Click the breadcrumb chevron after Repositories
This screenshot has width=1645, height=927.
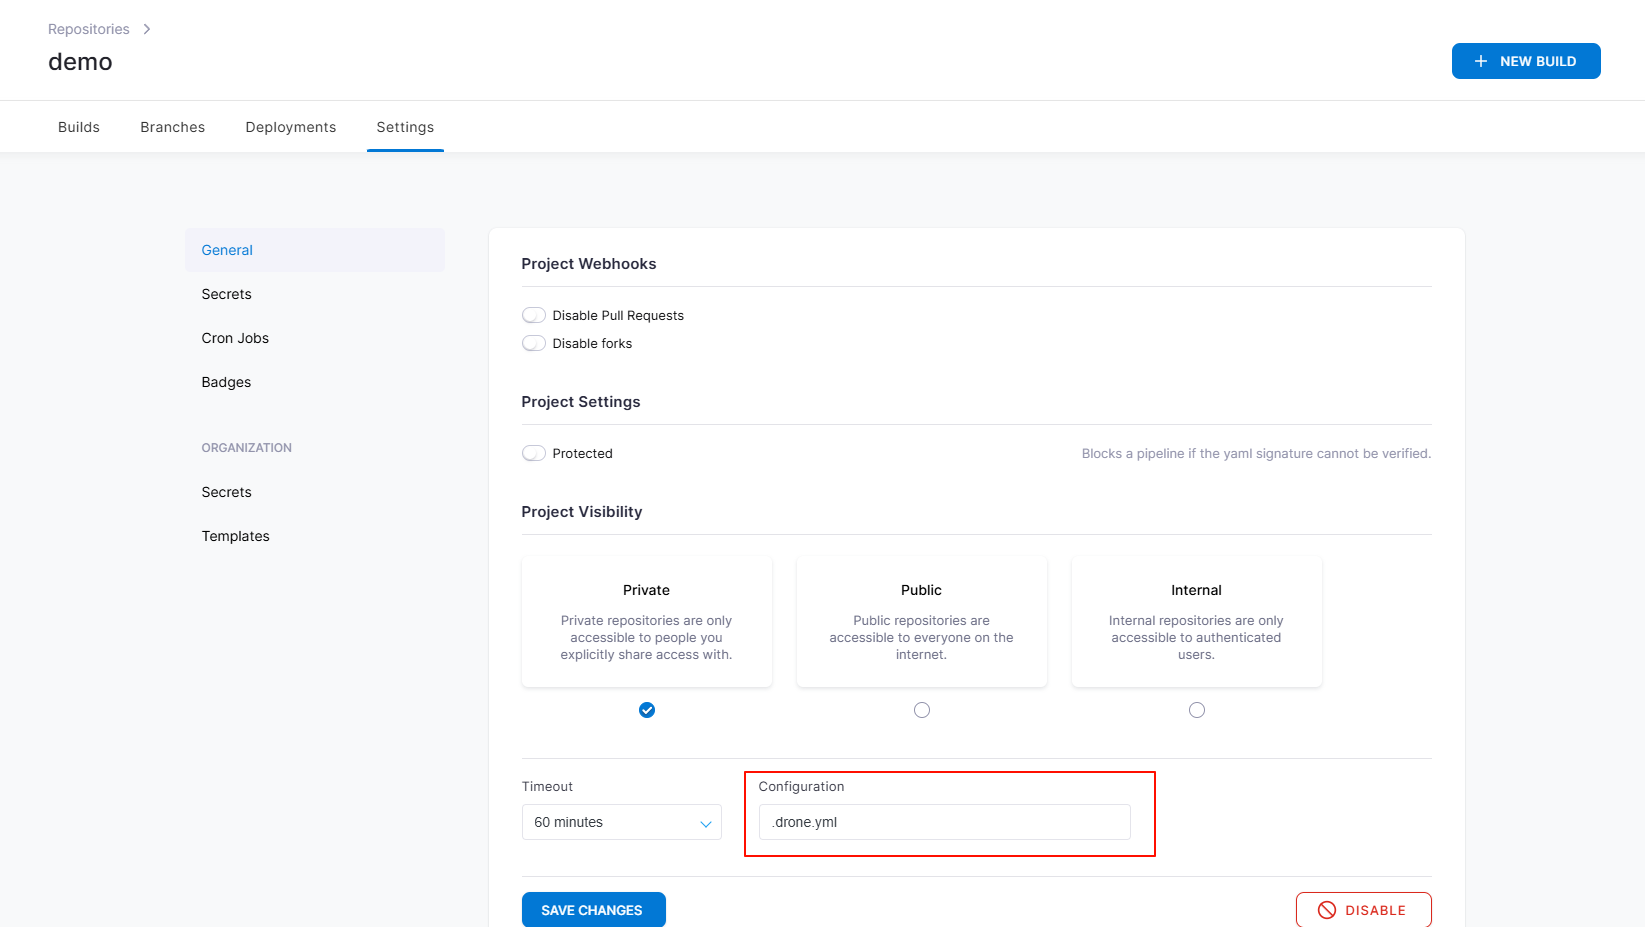click(x=147, y=29)
